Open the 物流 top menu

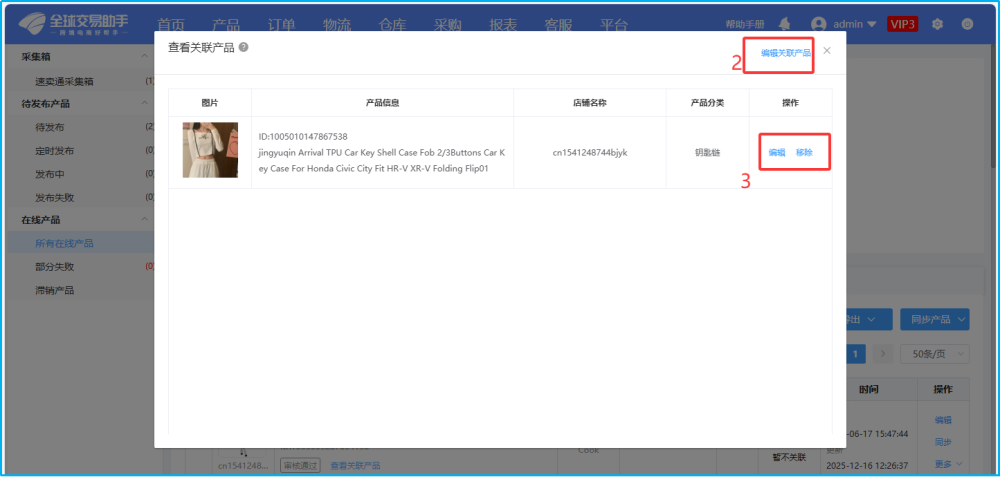[x=337, y=25]
